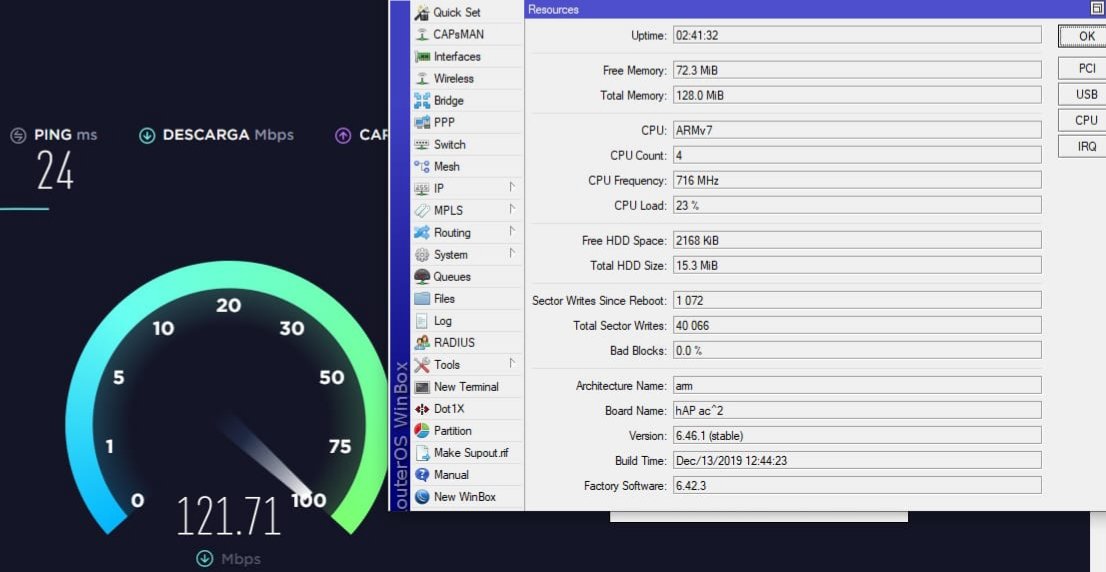The width and height of the screenshot is (1106, 572).
Task: Click the New WinBox icon
Action: click(422, 497)
